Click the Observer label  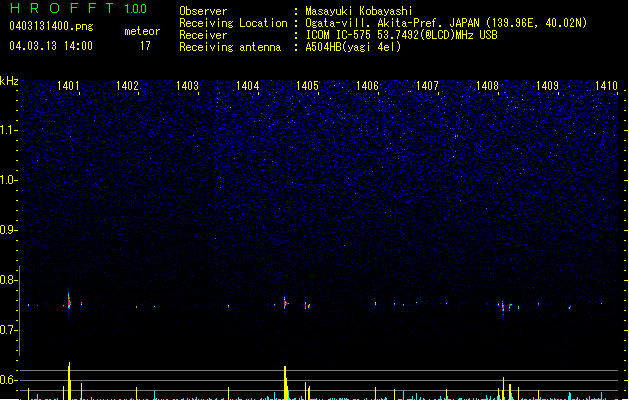[x=203, y=11]
